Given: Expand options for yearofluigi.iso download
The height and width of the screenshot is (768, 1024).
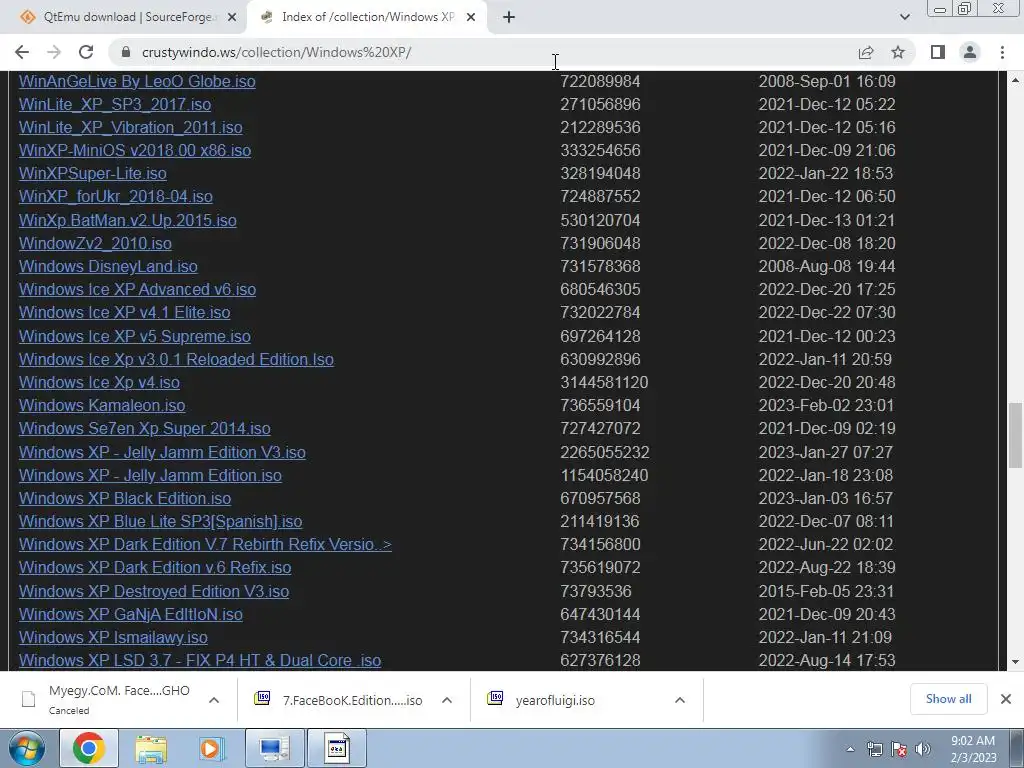Looking at the screenshot, I should pos(680,700).
